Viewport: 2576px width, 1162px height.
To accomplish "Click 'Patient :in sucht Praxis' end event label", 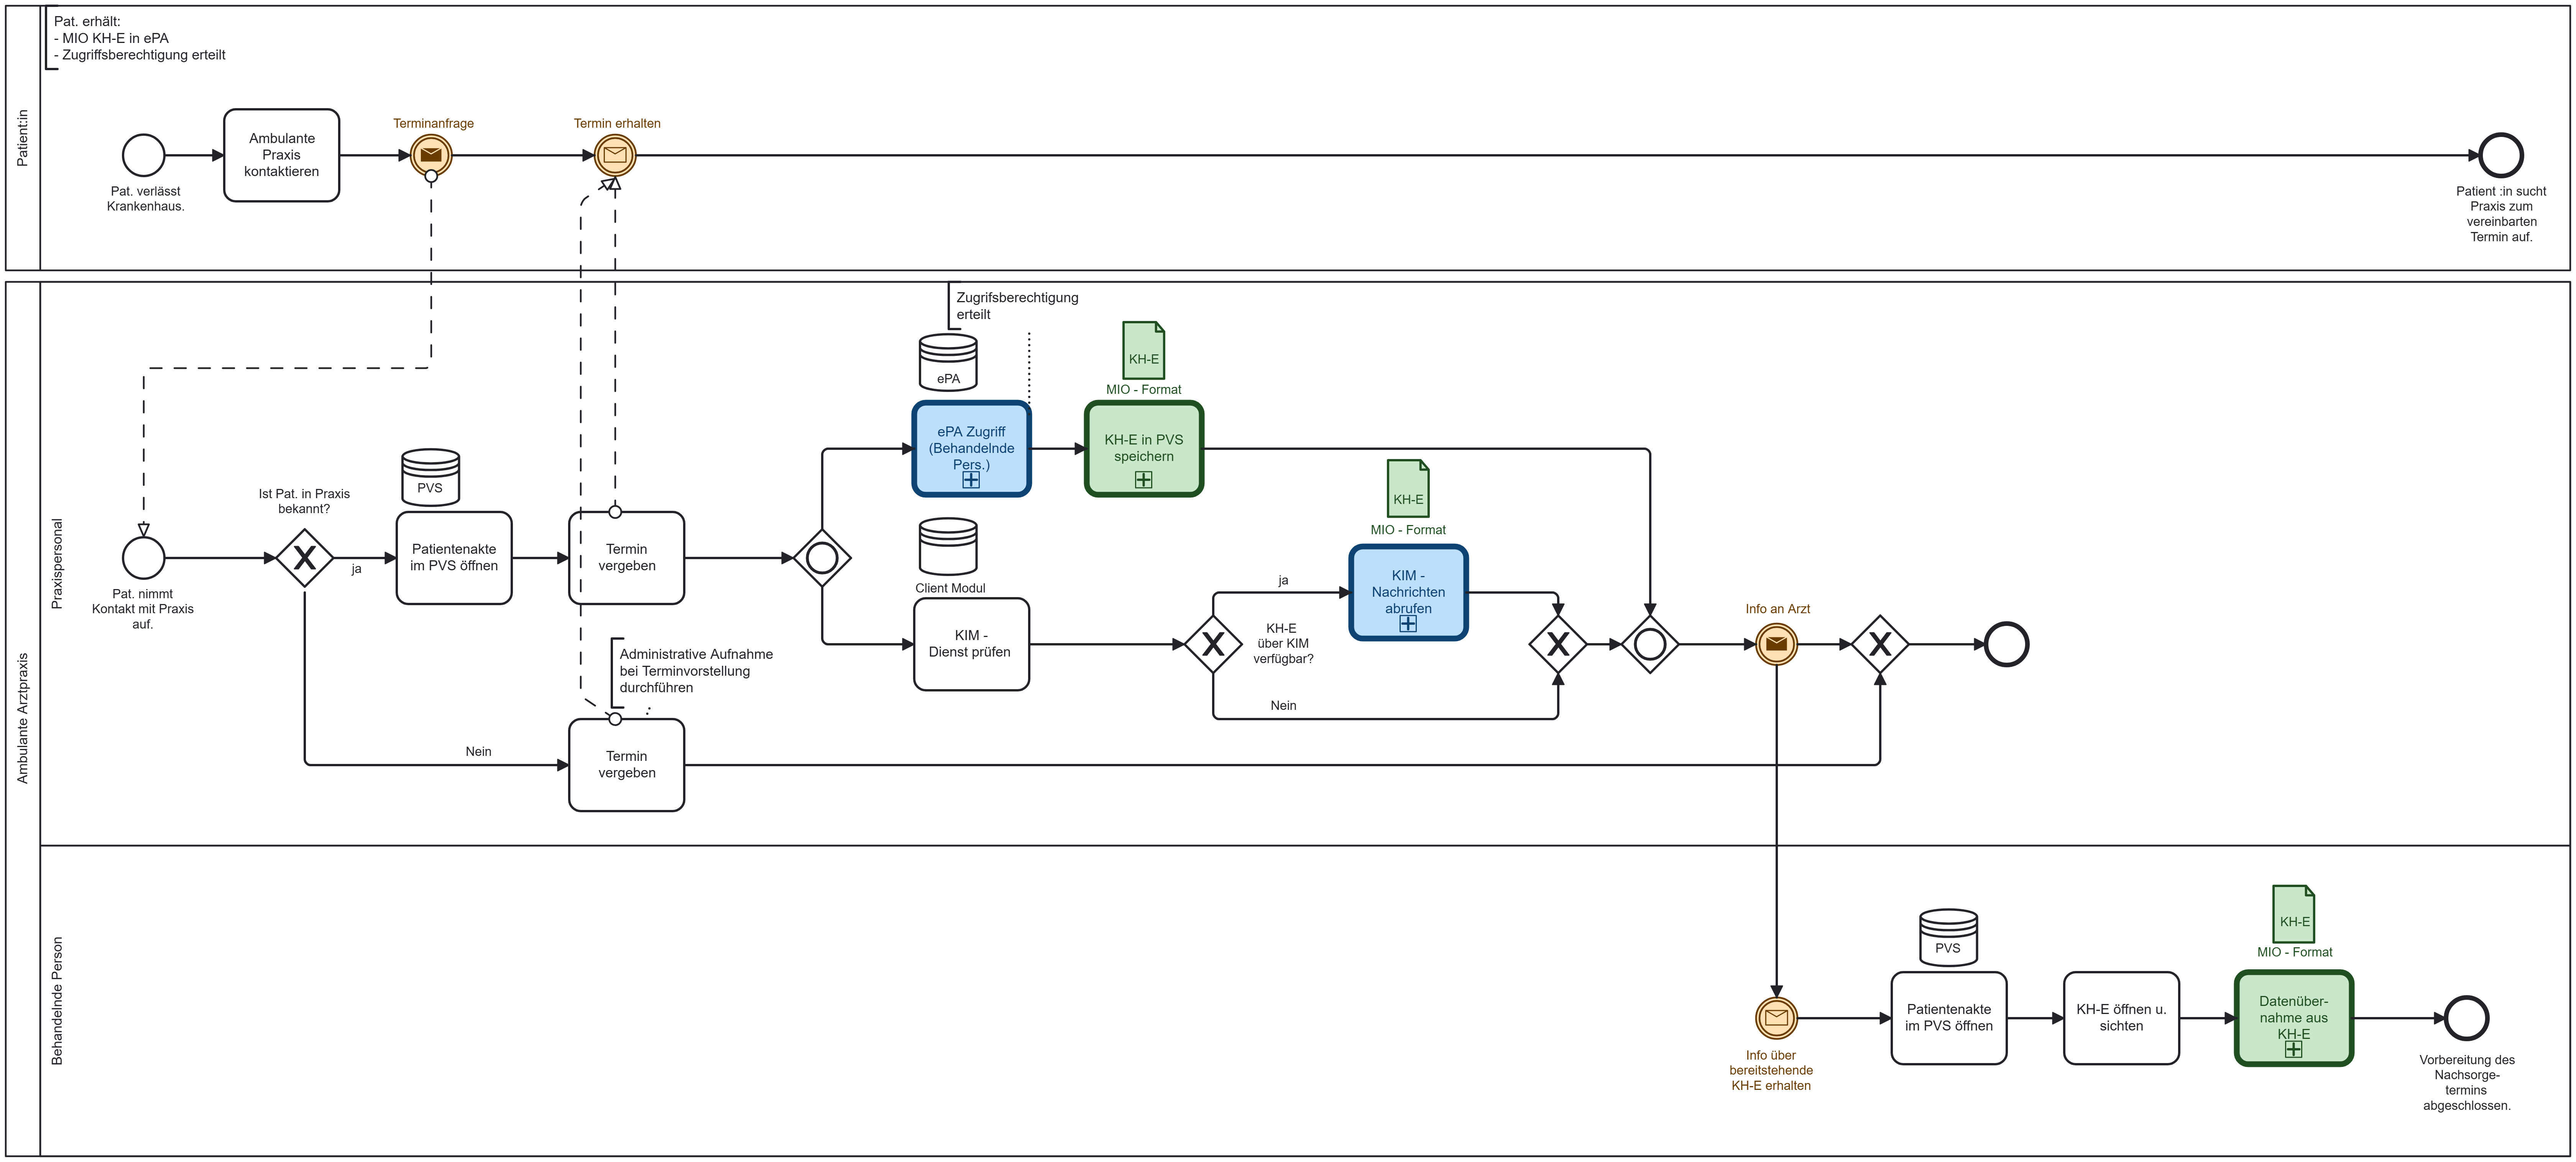I will click(x=2501, y=214).
